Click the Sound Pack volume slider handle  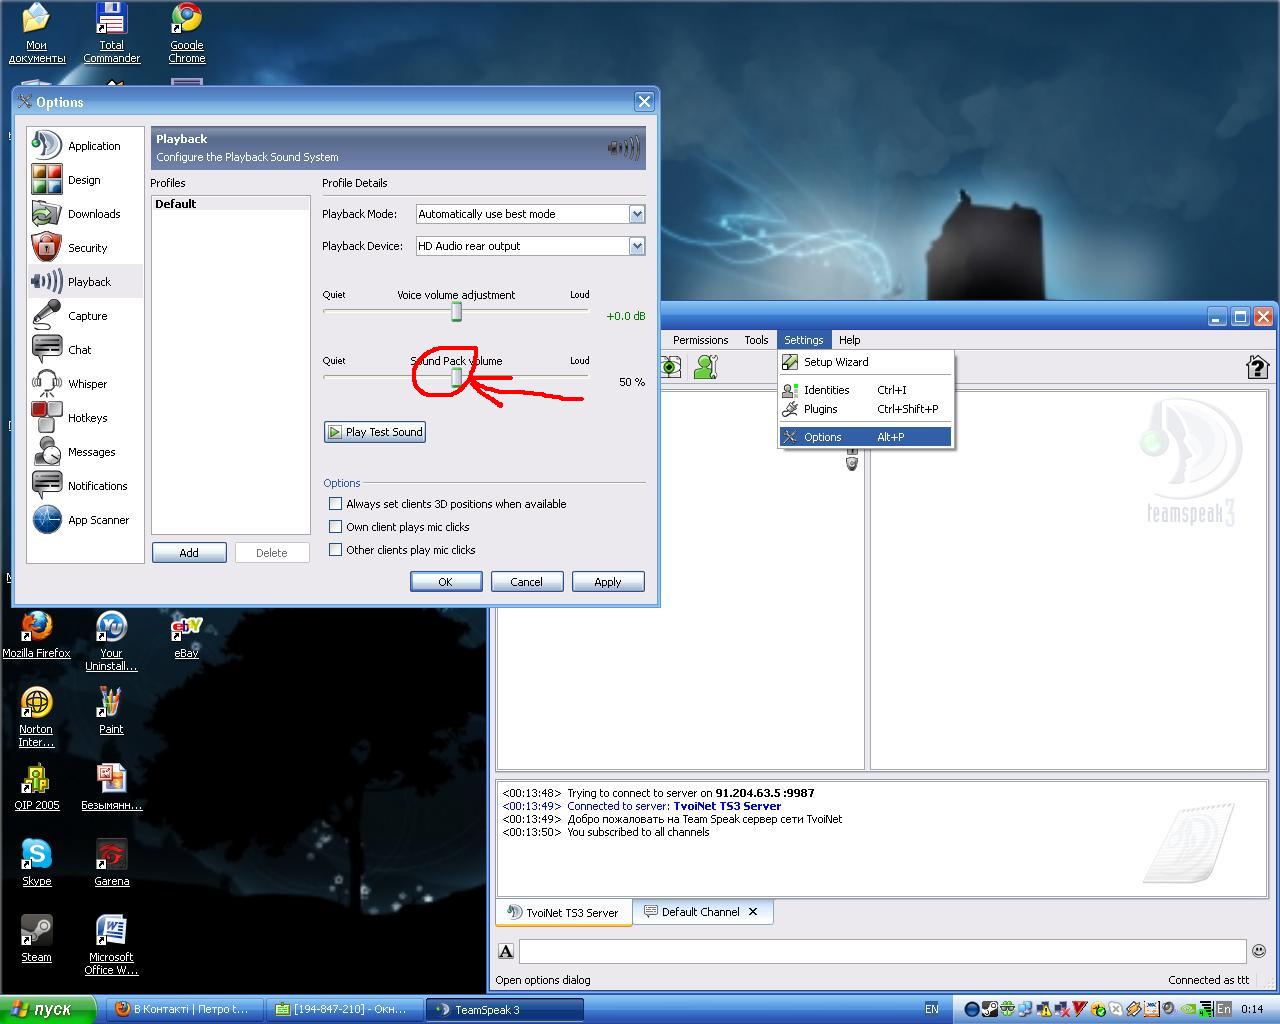click(456, 378)
